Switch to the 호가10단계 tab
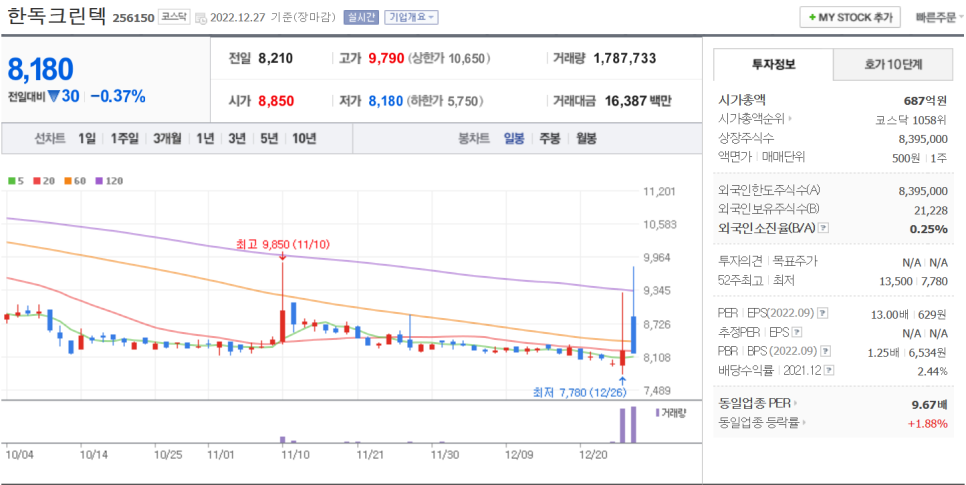966x485 pixels. 893,64
